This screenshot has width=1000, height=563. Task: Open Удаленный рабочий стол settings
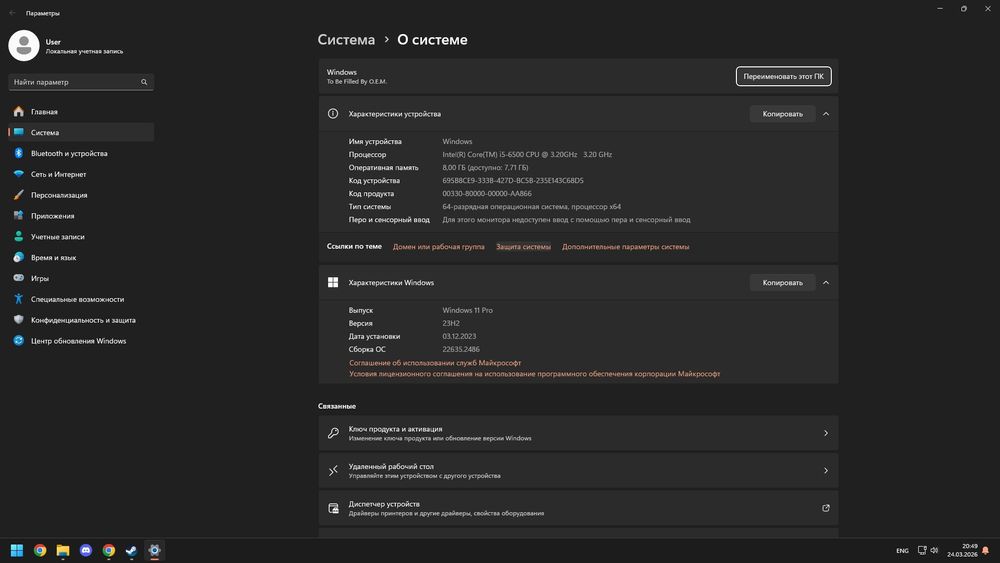[x=578, y=471]
